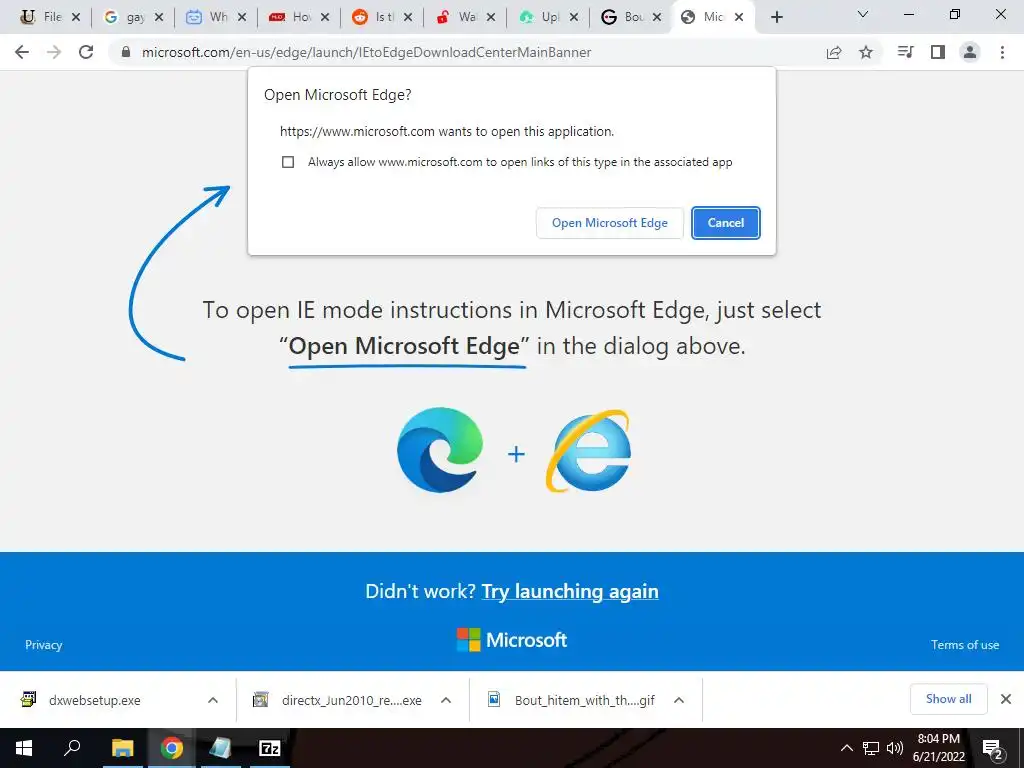This screenshot has height=768, width=1024.
Task: Open Chrome's three-dot menu
Action: (x=1002, y=52)
